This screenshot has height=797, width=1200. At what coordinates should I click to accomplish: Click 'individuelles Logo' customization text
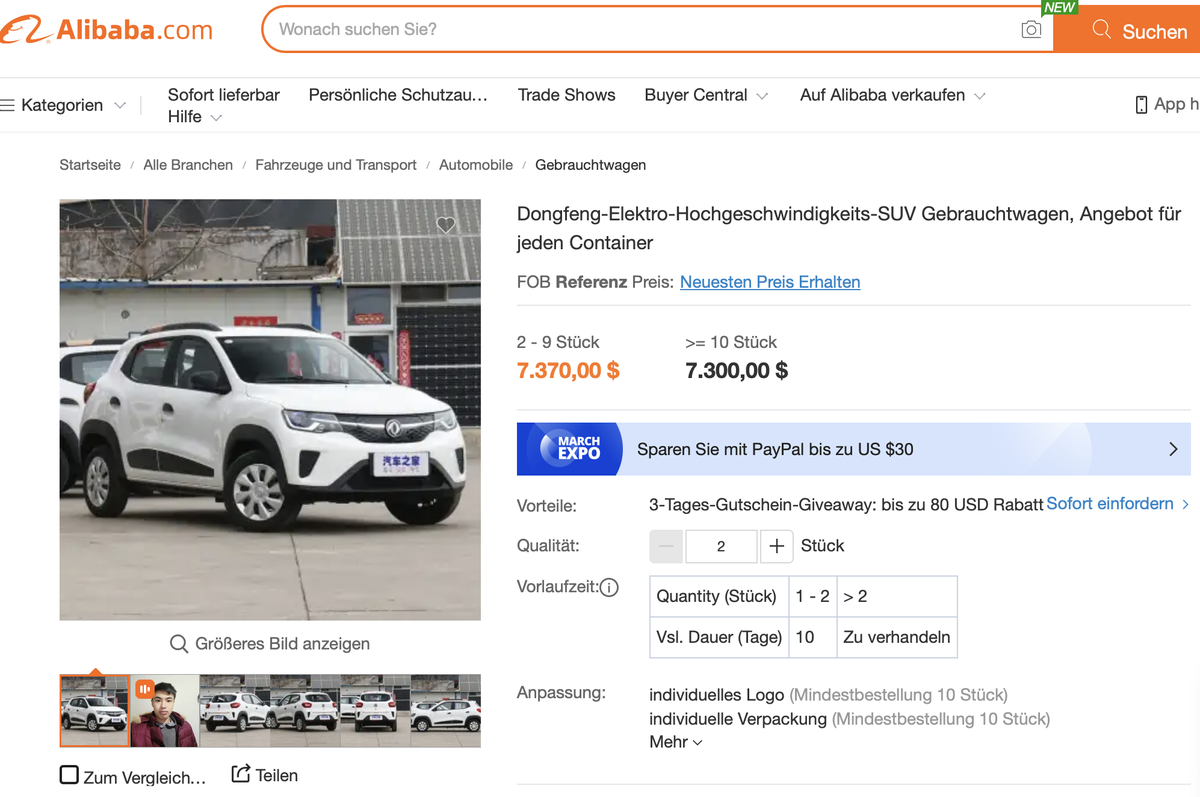click(x=717, y=695)
